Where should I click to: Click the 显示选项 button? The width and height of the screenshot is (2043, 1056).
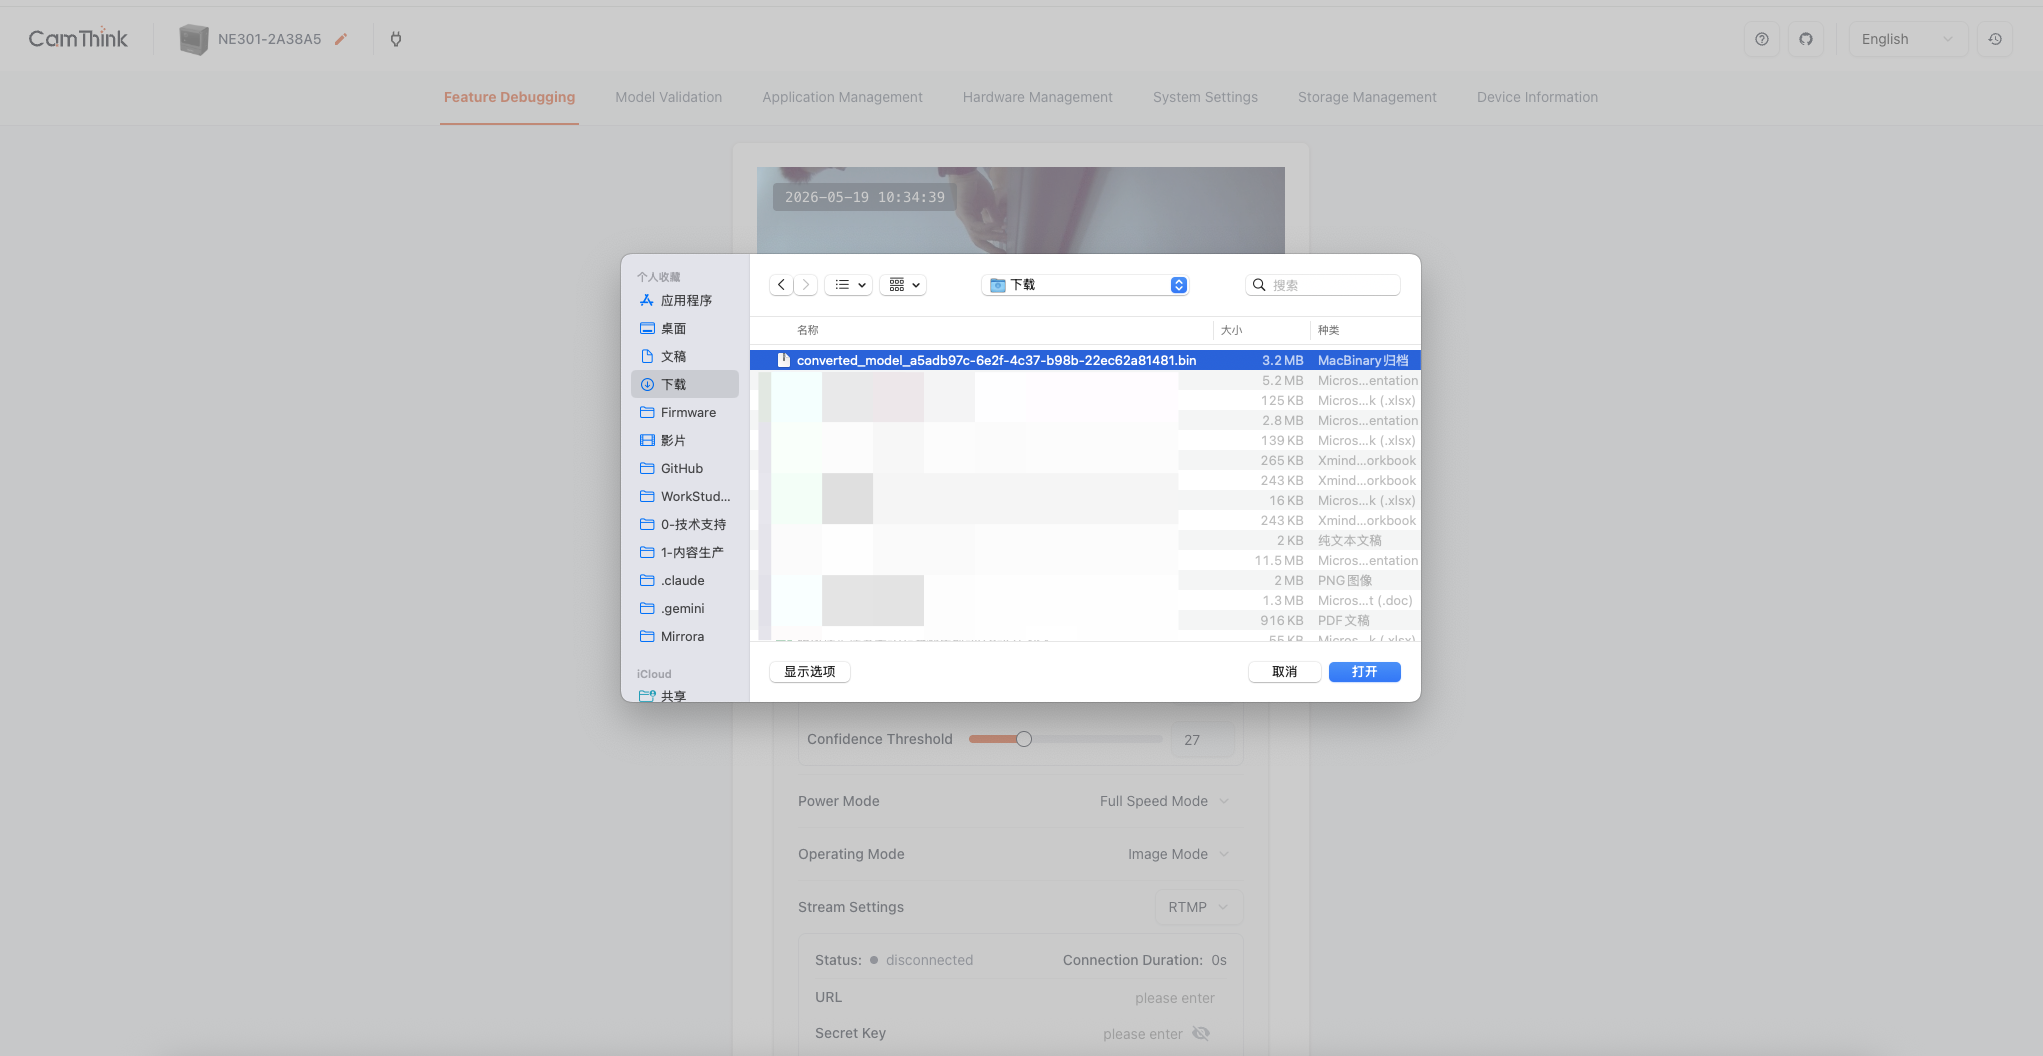809,672
